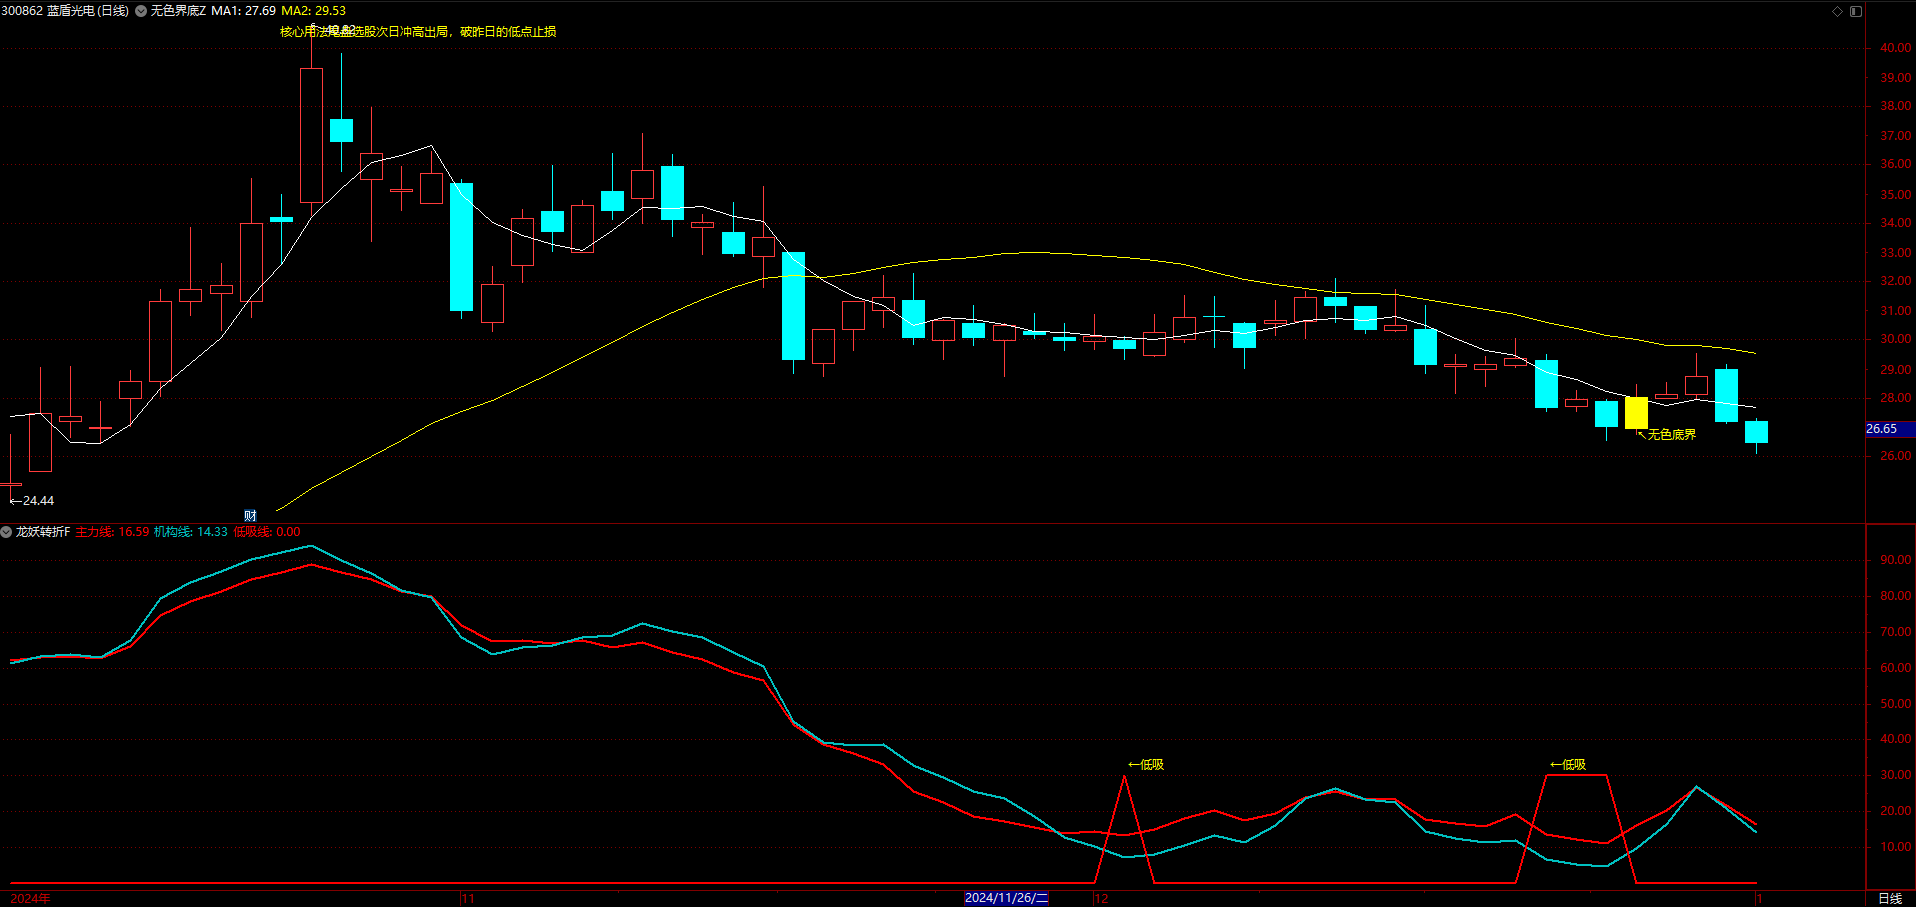Click the 龙妖转折F indicator name

43,532
